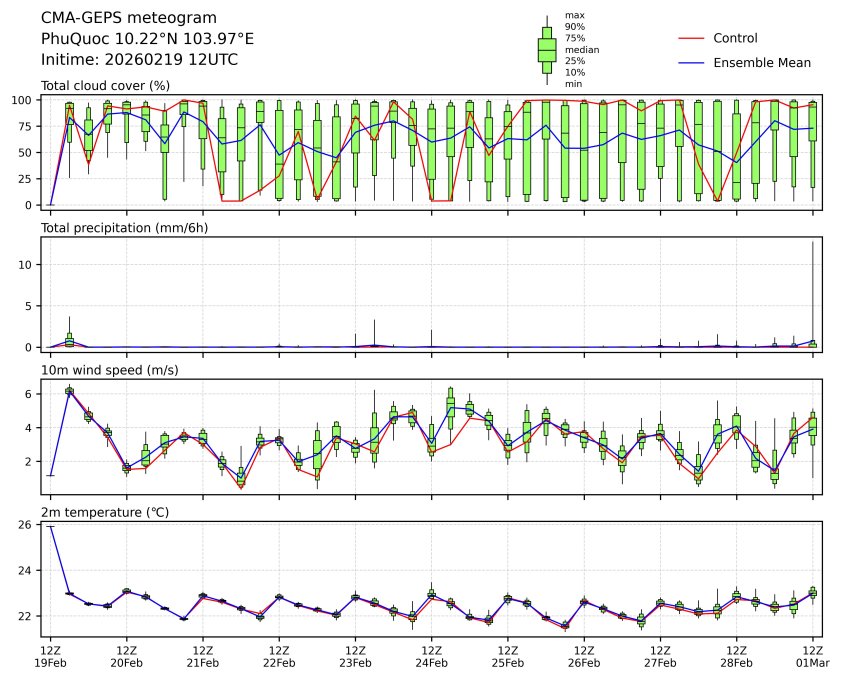Click the tall precipitation spike at 01Mar
841x680 pixels.
click(812, 290)
